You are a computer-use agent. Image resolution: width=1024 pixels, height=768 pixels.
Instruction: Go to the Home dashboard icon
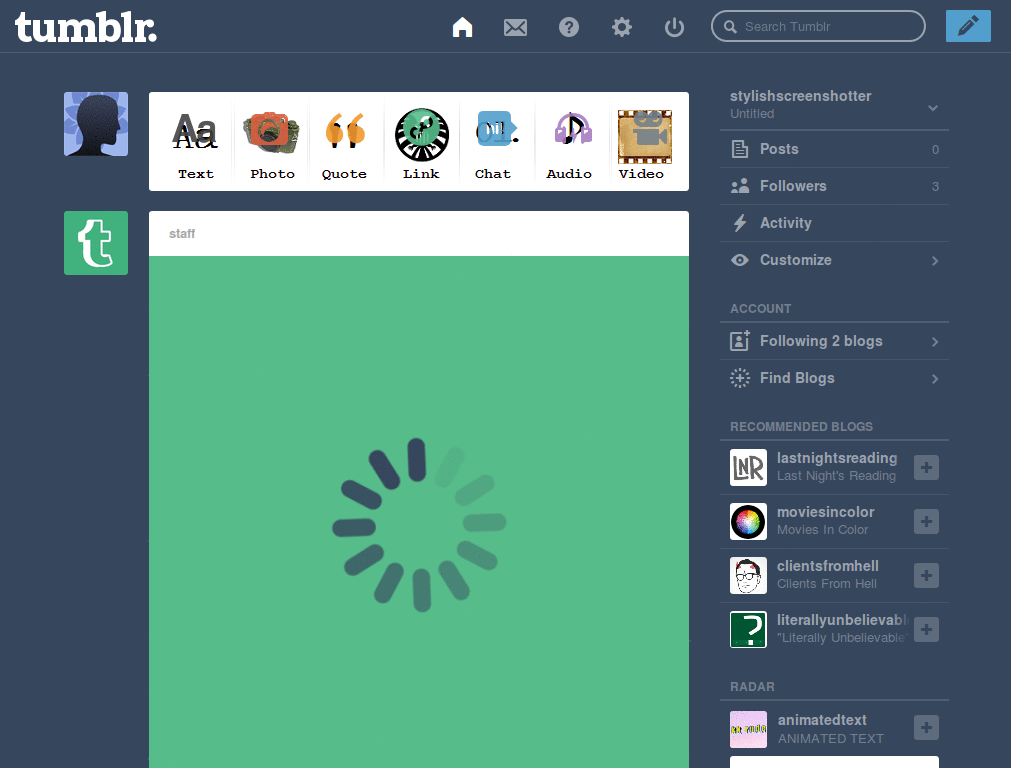pyautogui.click(x=462, y=27)
